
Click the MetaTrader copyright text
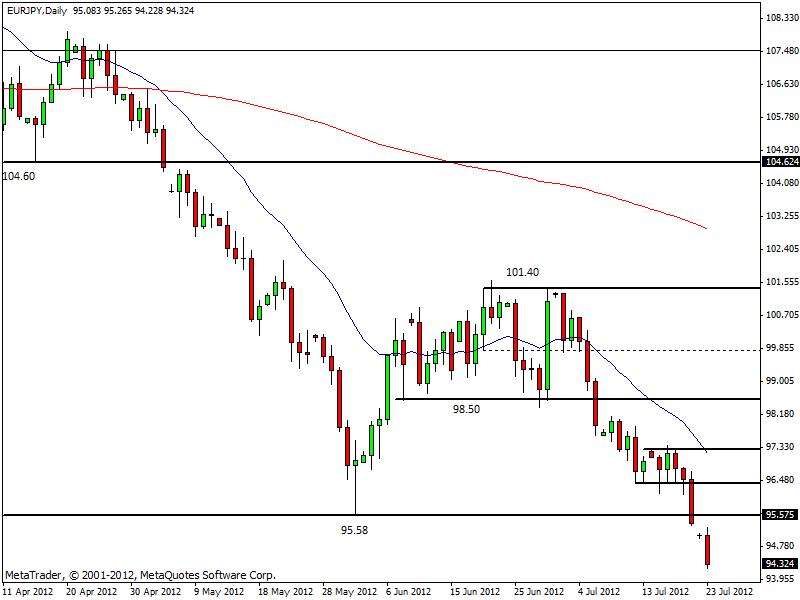(x=140, y=576)
